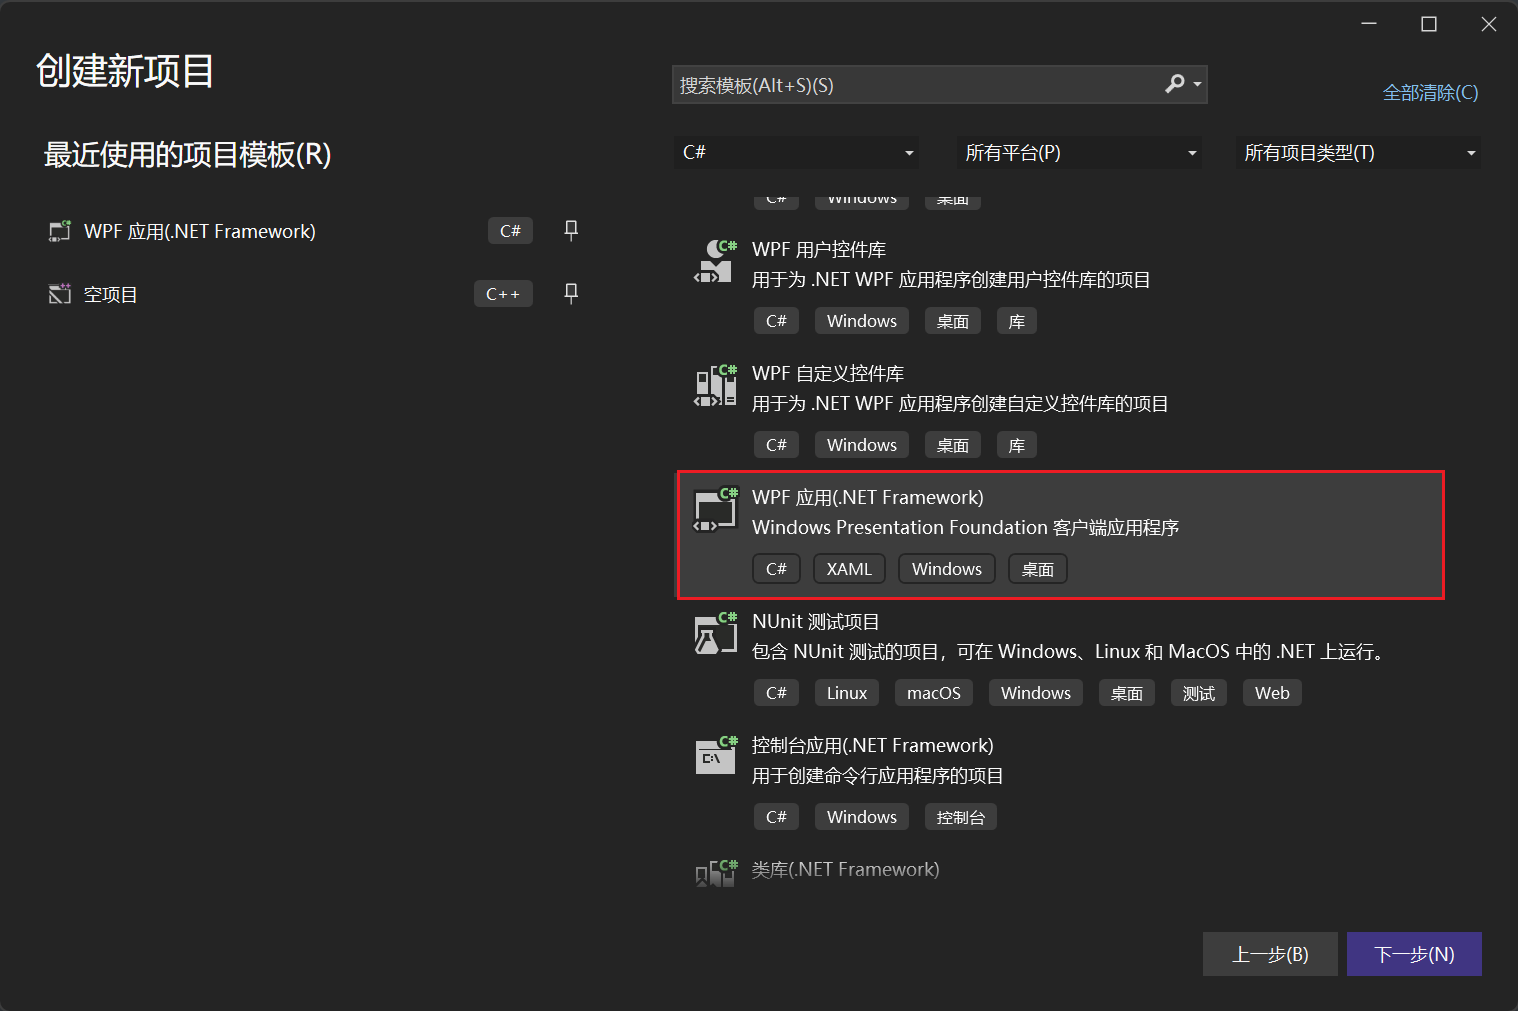Image resolution: width=1518 pixels, height=1011 pixels.
Task: Click the WPF 用户控件库 description text
Action: [951, 279]
